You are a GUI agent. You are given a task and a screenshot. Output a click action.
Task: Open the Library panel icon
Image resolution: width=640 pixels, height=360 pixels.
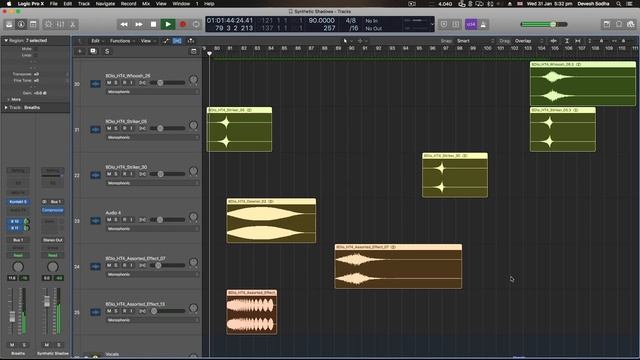pyautogui.click(x=9, y=24)
